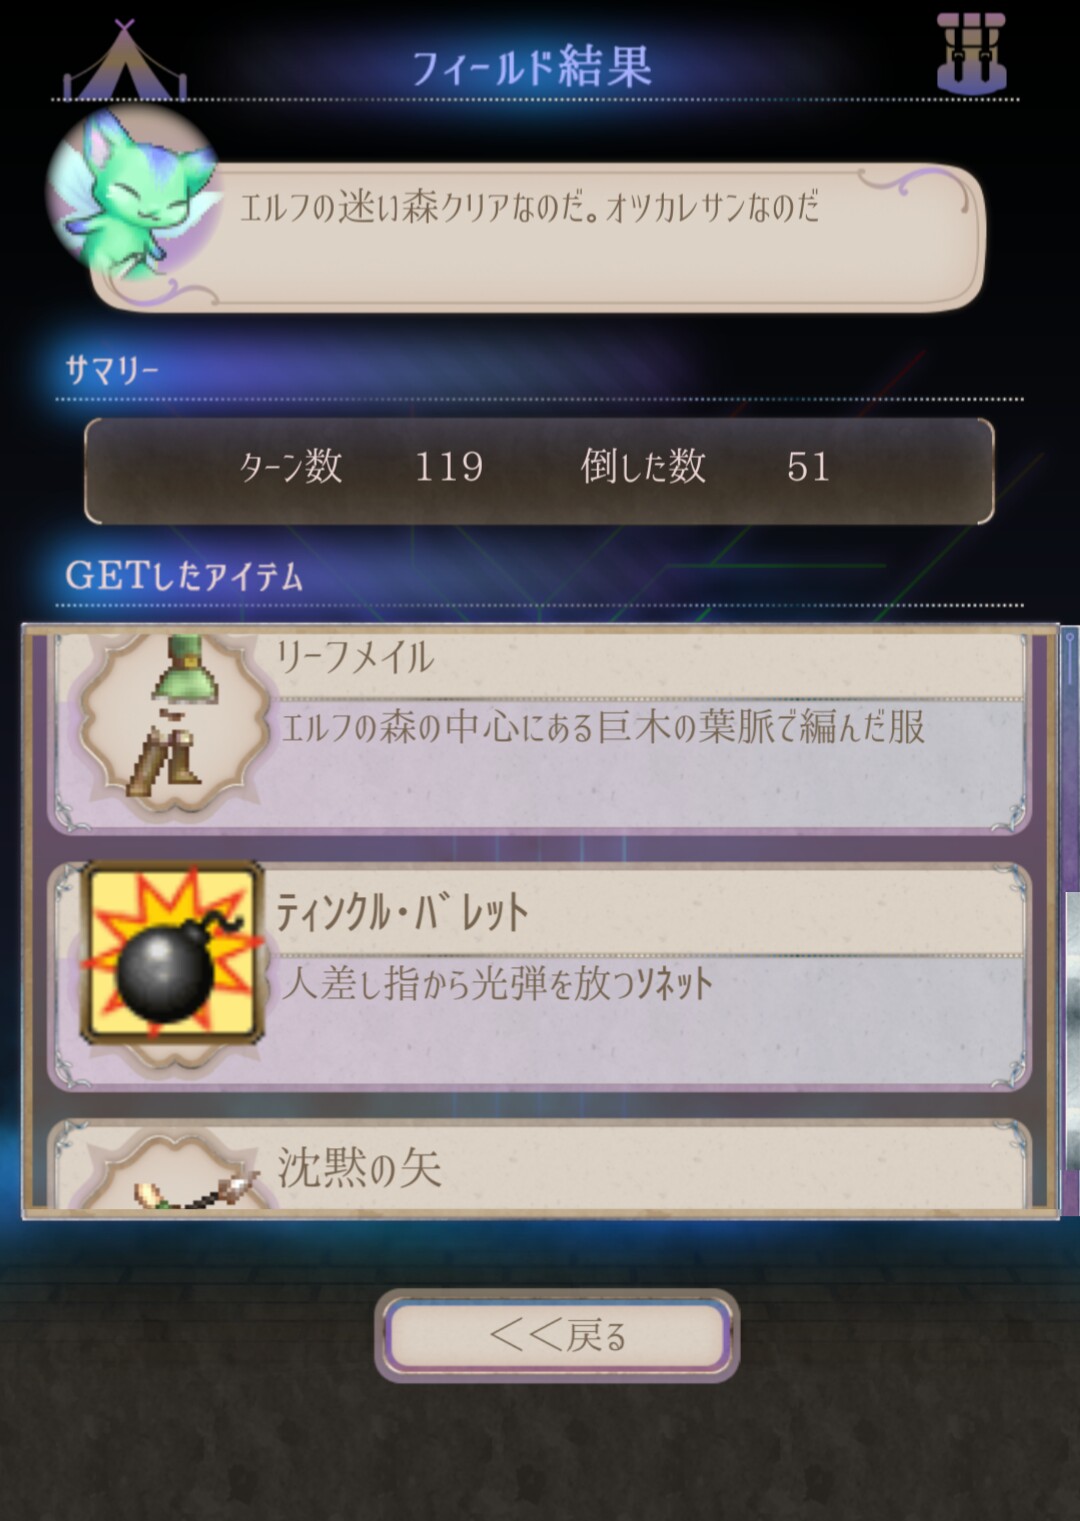Tap the GETしたアイテム section heading
The width and height of the screenshot is (1080, 1521).
184,576
